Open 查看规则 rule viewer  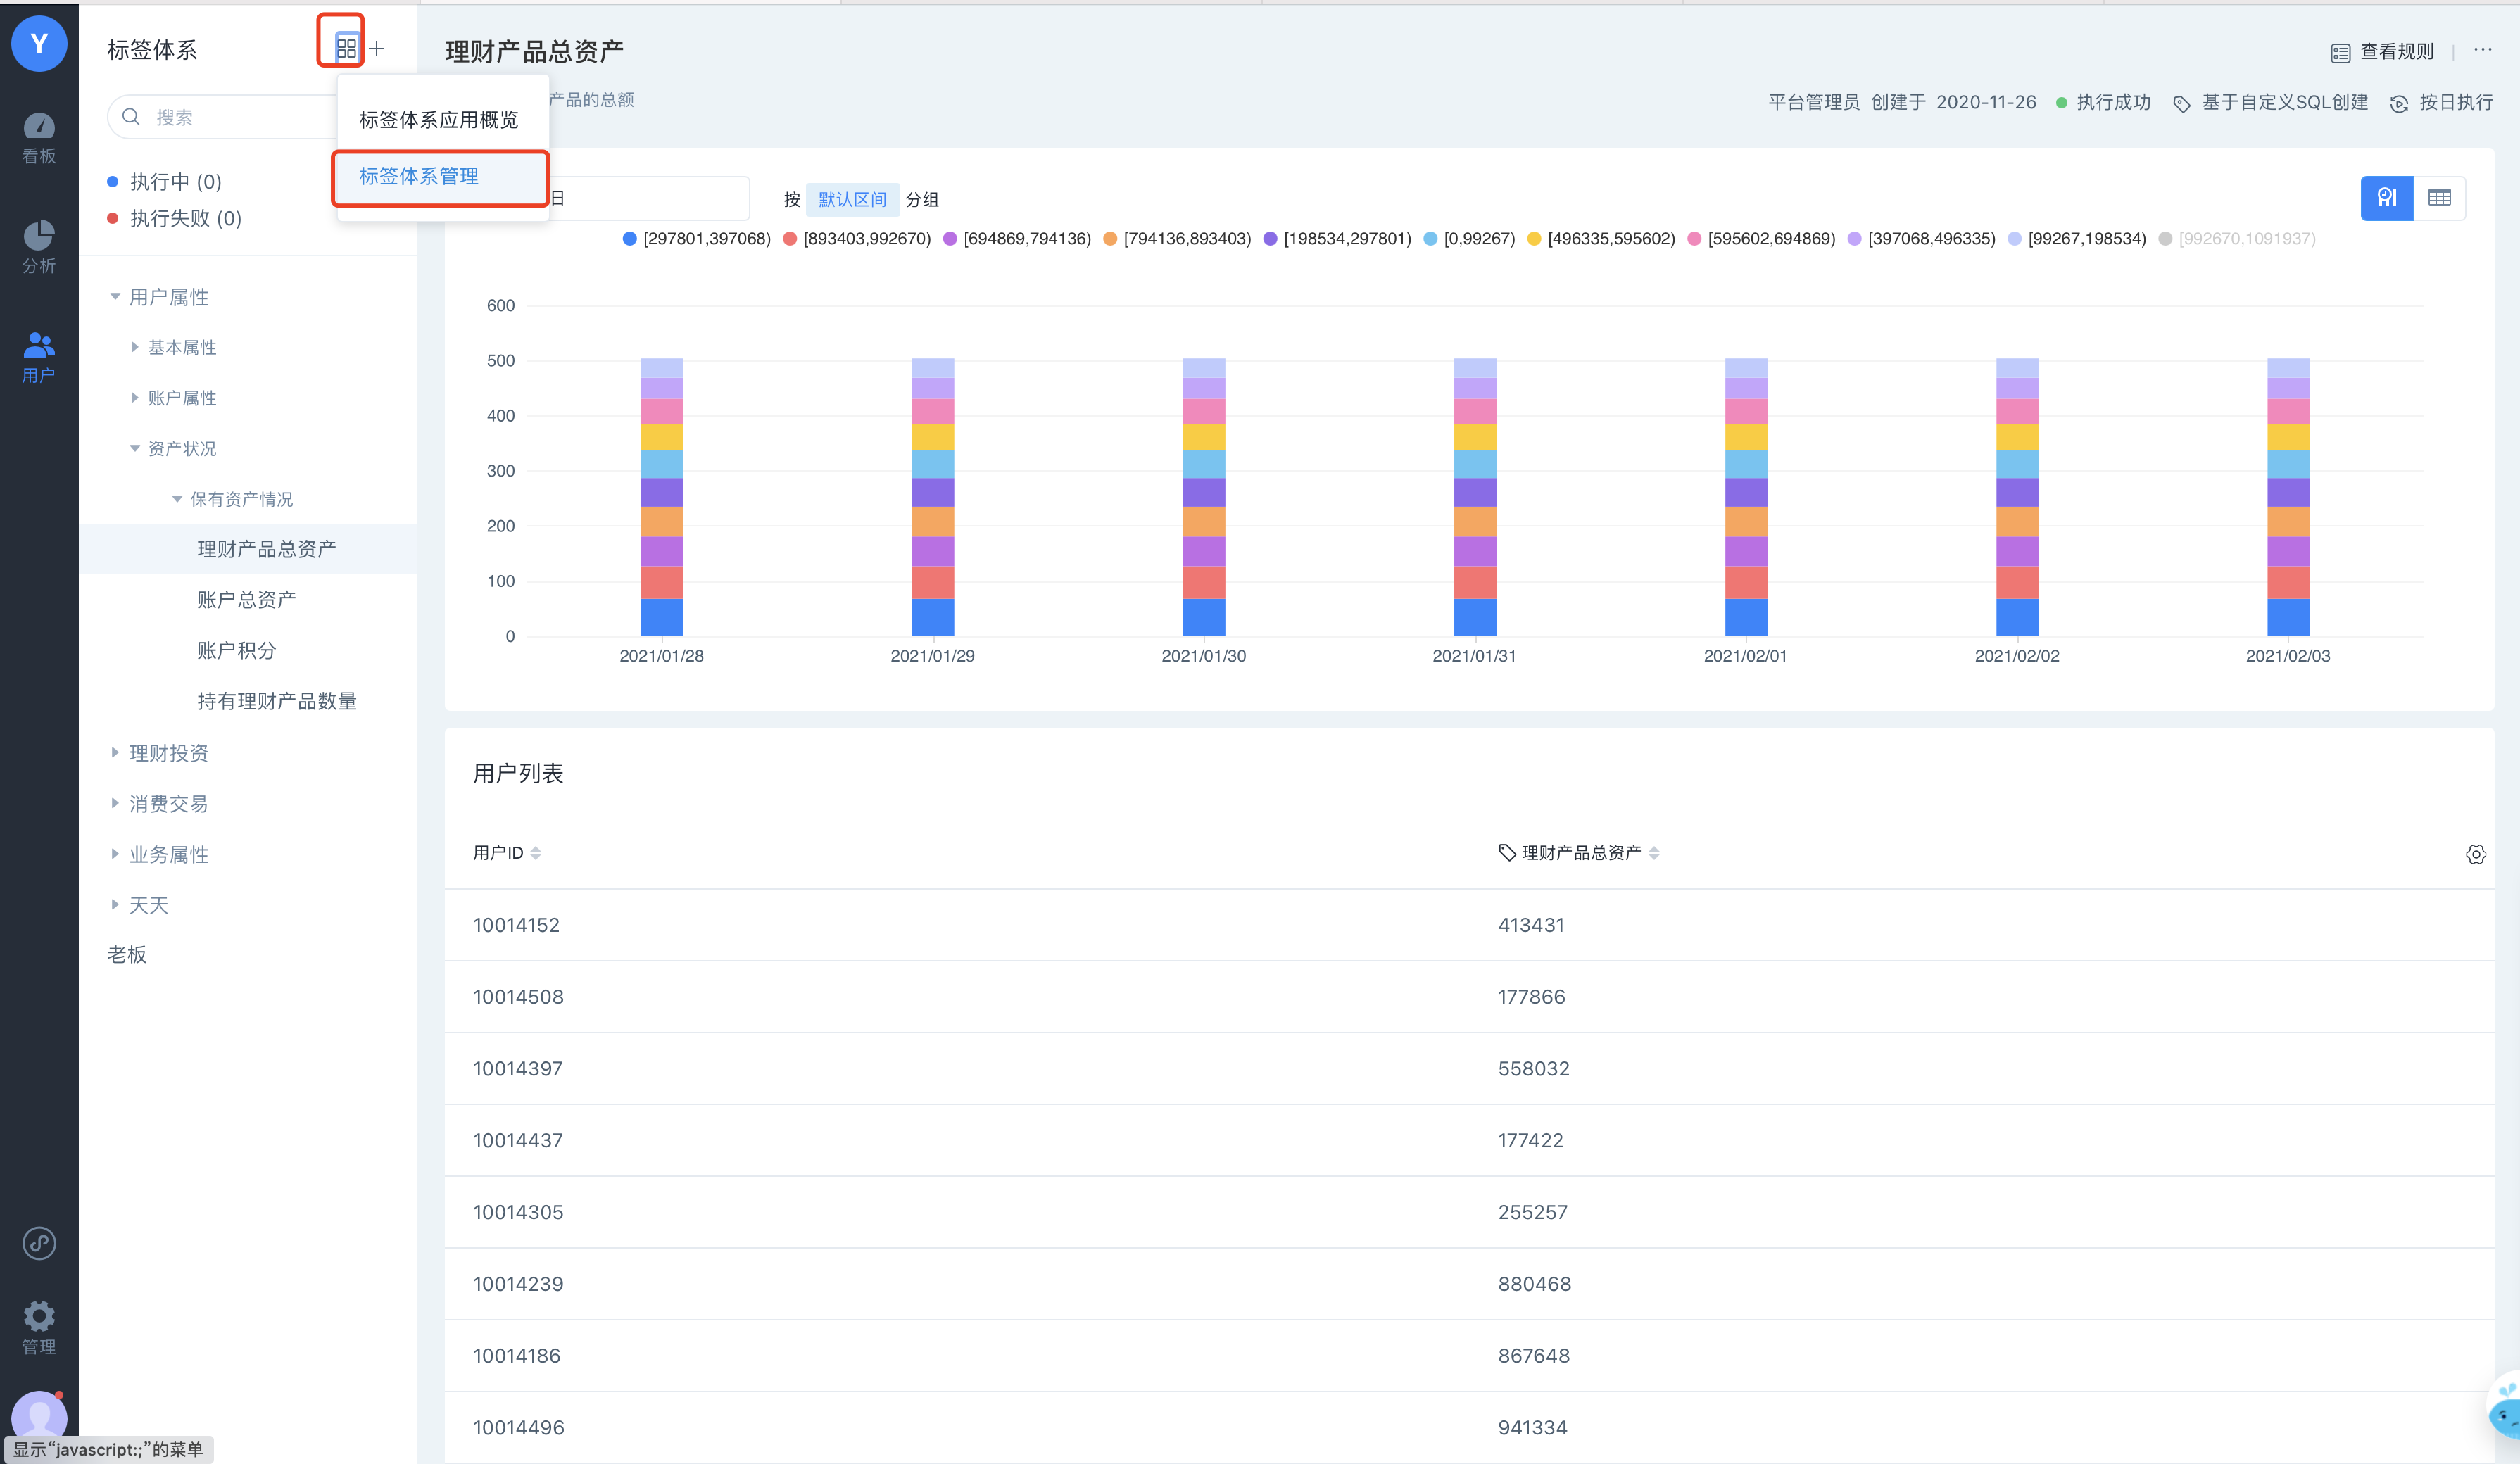point(2382,52)
